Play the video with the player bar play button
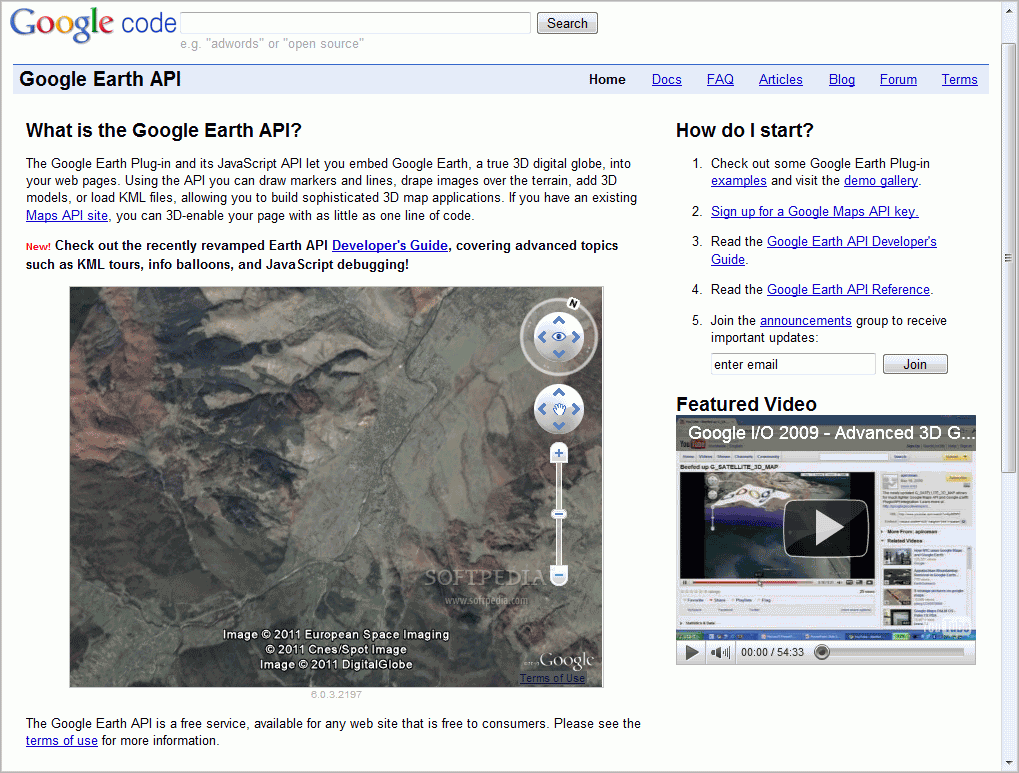1019x773 pixels. click(x=692, y=652)
